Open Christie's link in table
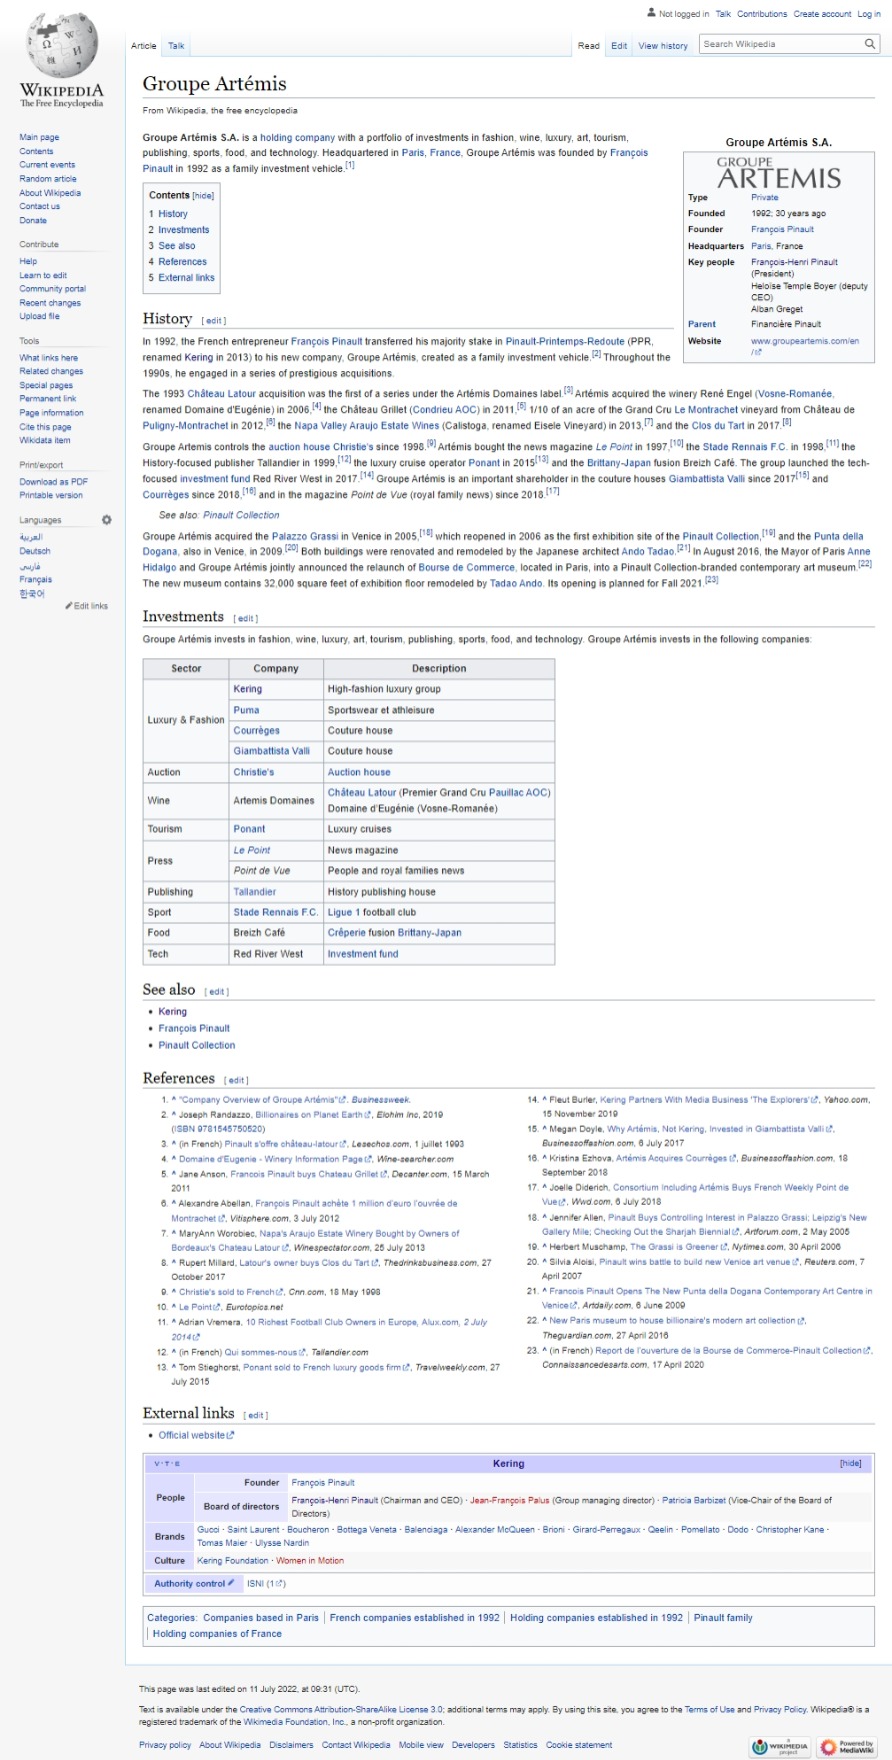Screen dimensions: 892x1760 pos(254,772)
